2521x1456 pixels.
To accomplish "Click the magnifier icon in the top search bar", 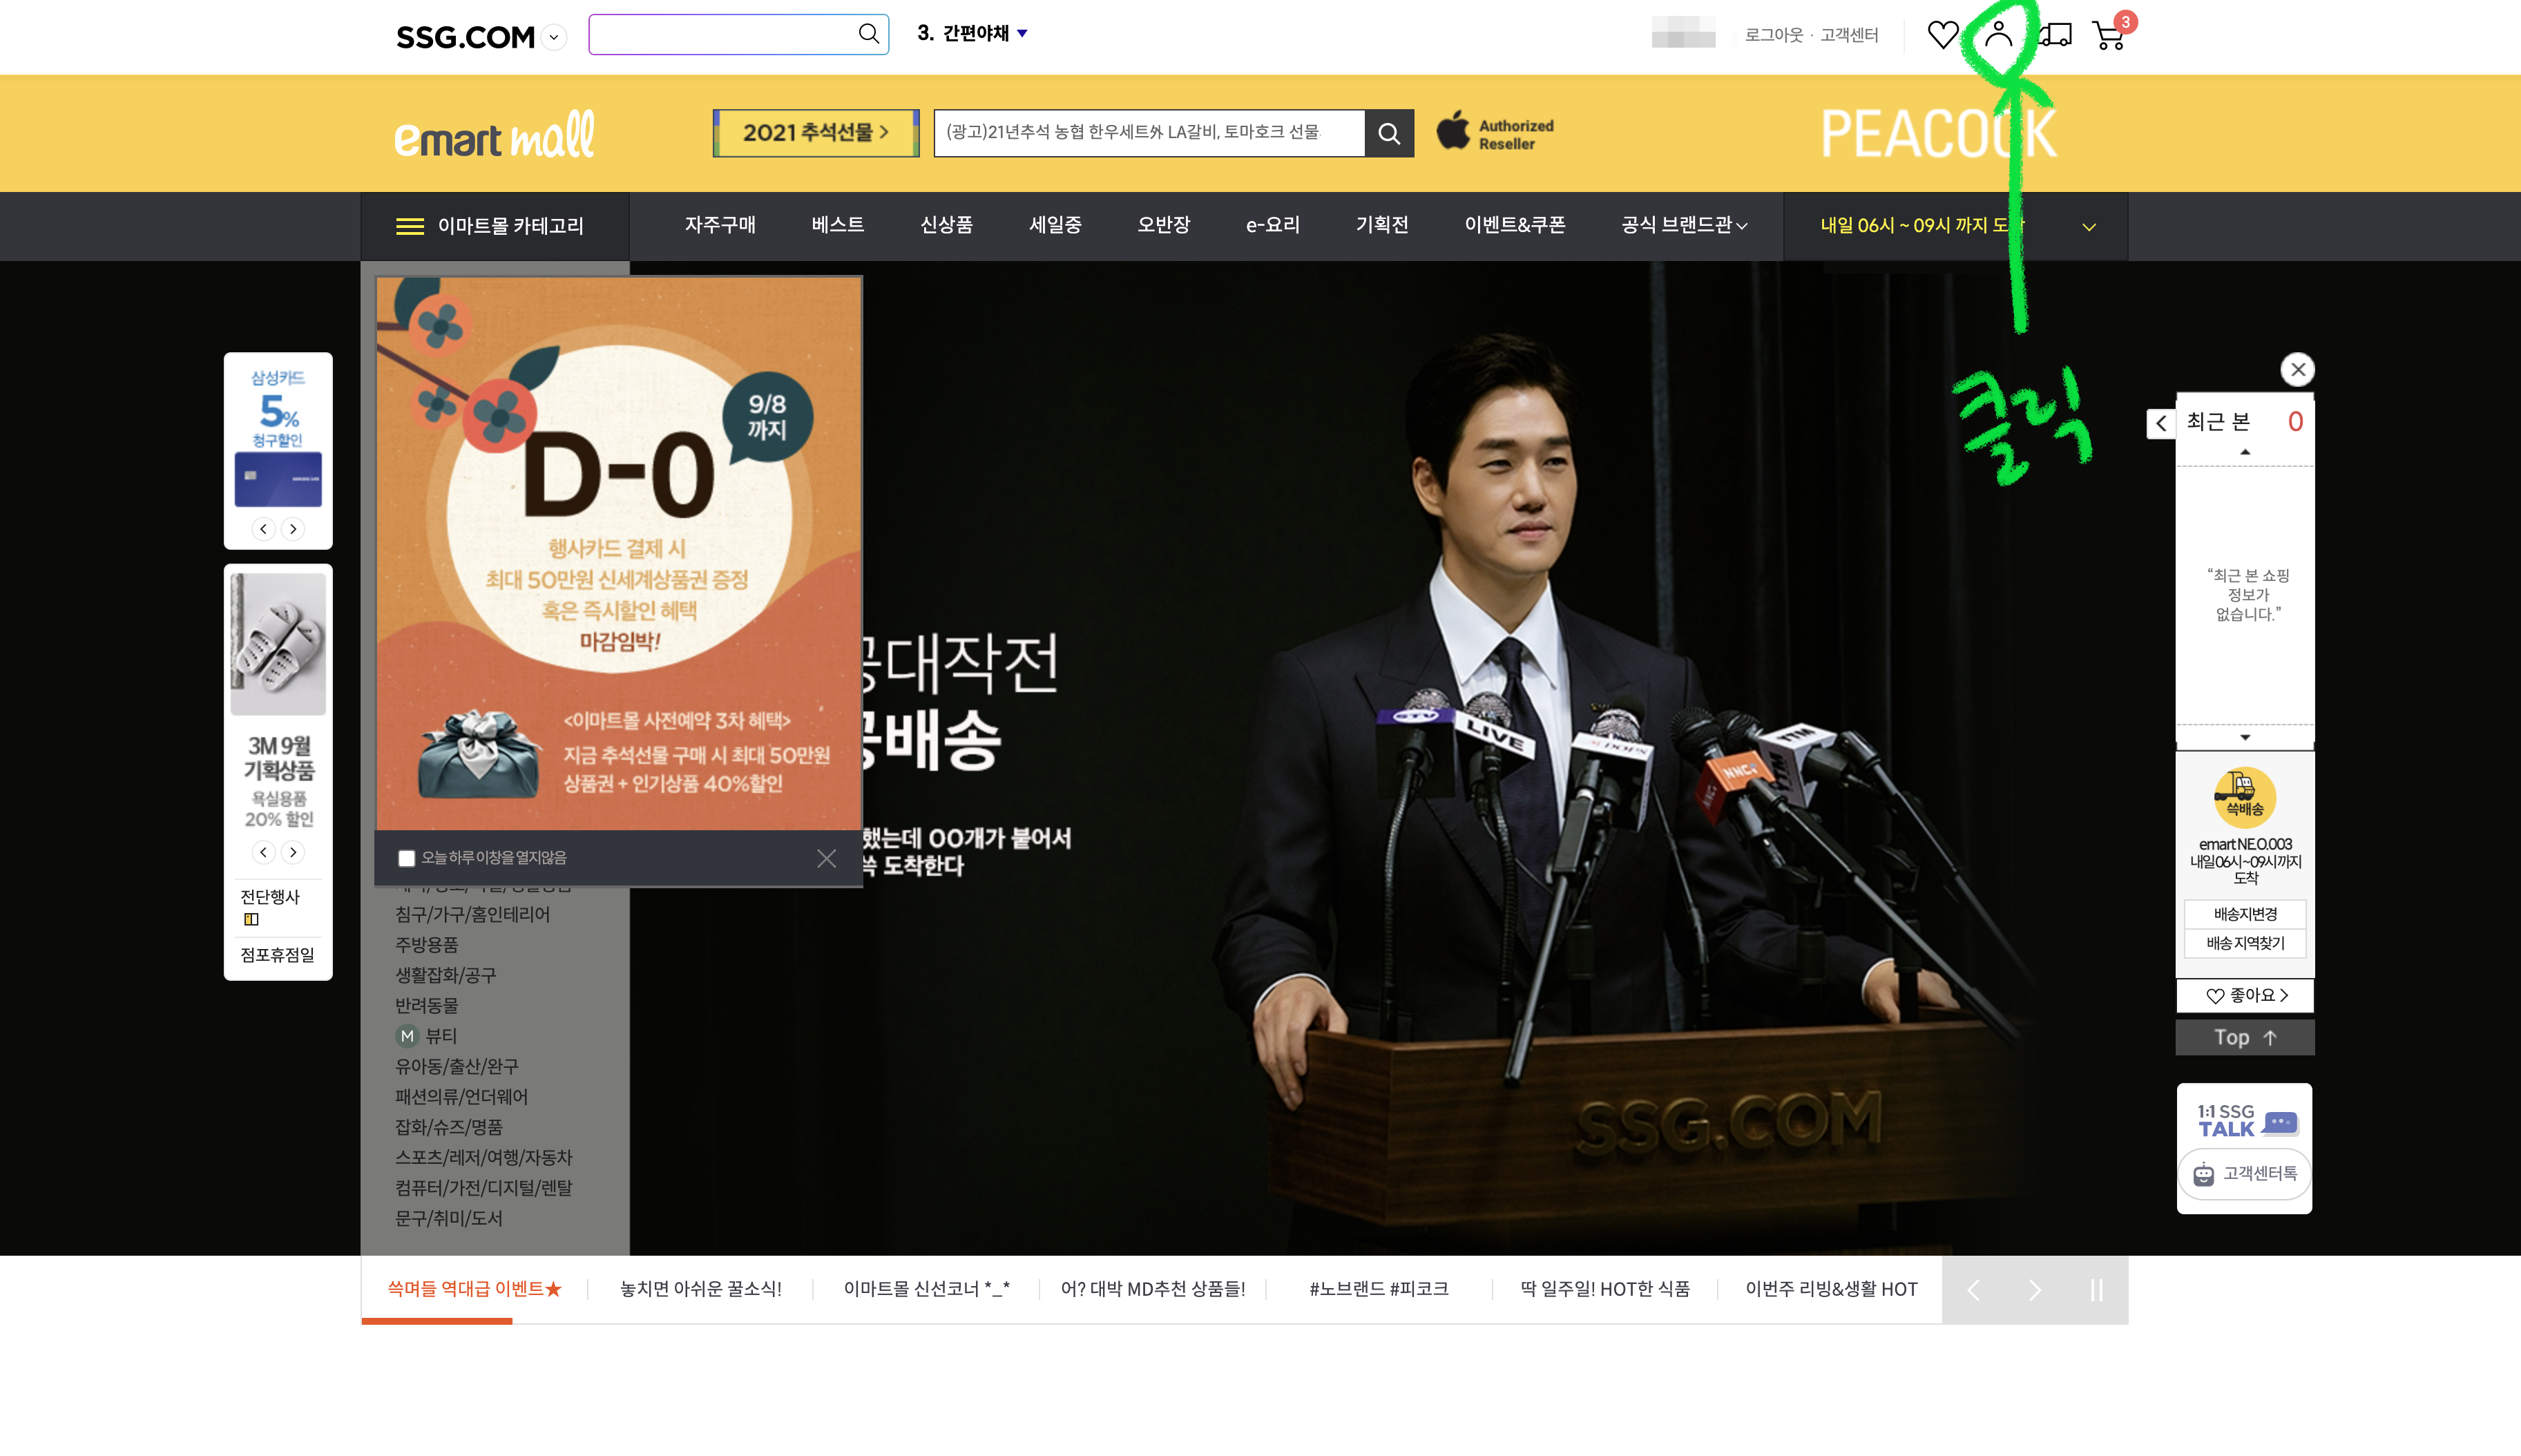I will click(x=868, y=33).
